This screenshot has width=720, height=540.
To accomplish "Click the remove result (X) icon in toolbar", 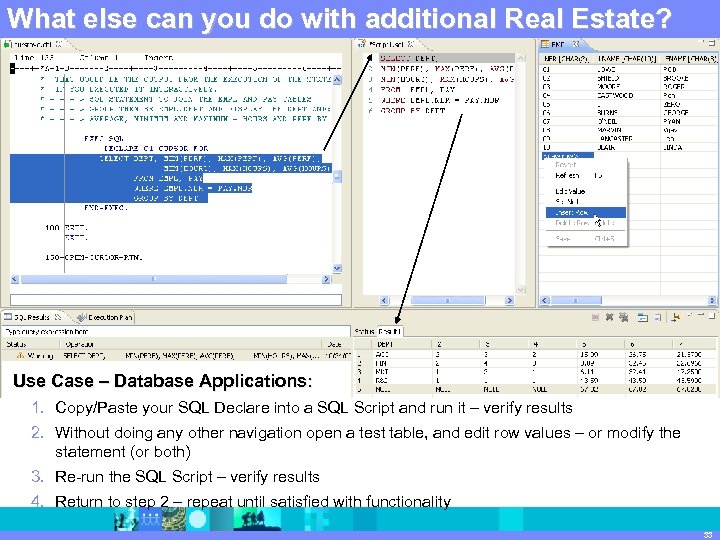I will point(609,317).
